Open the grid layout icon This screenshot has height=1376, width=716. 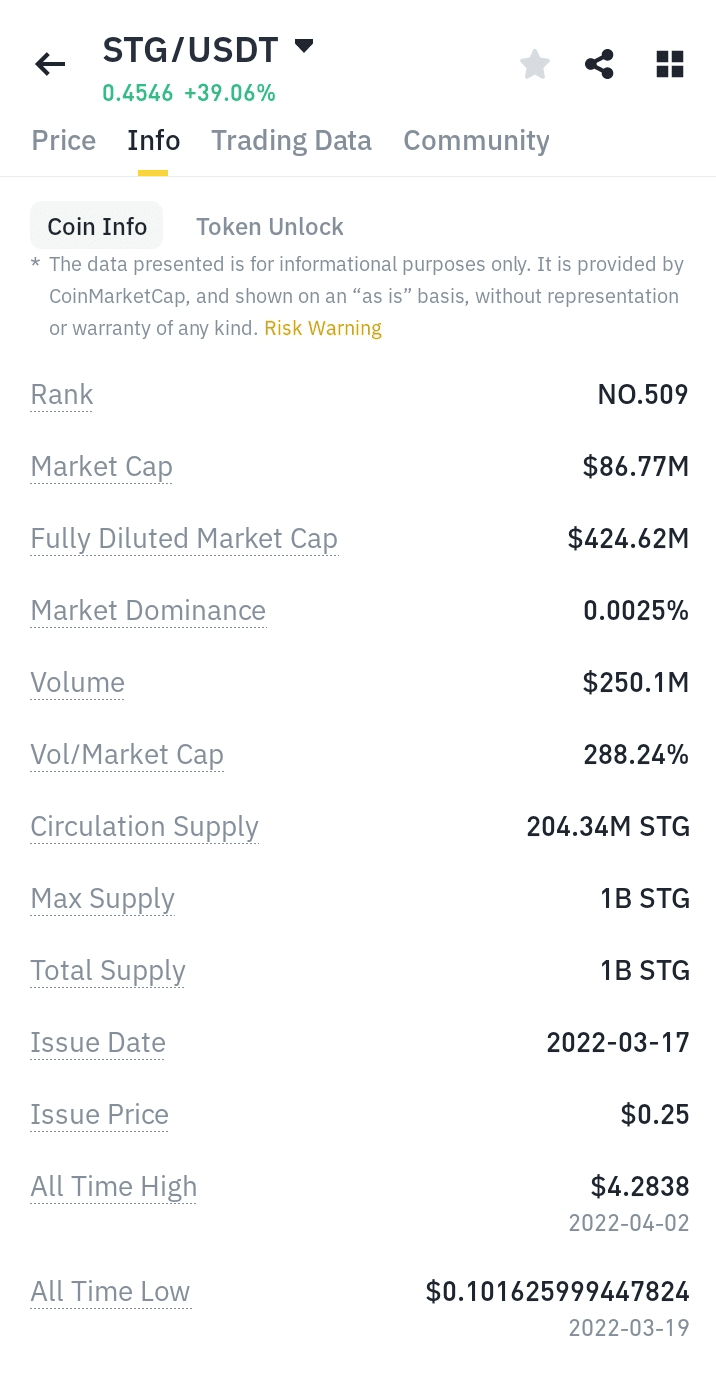coord(669,65)
